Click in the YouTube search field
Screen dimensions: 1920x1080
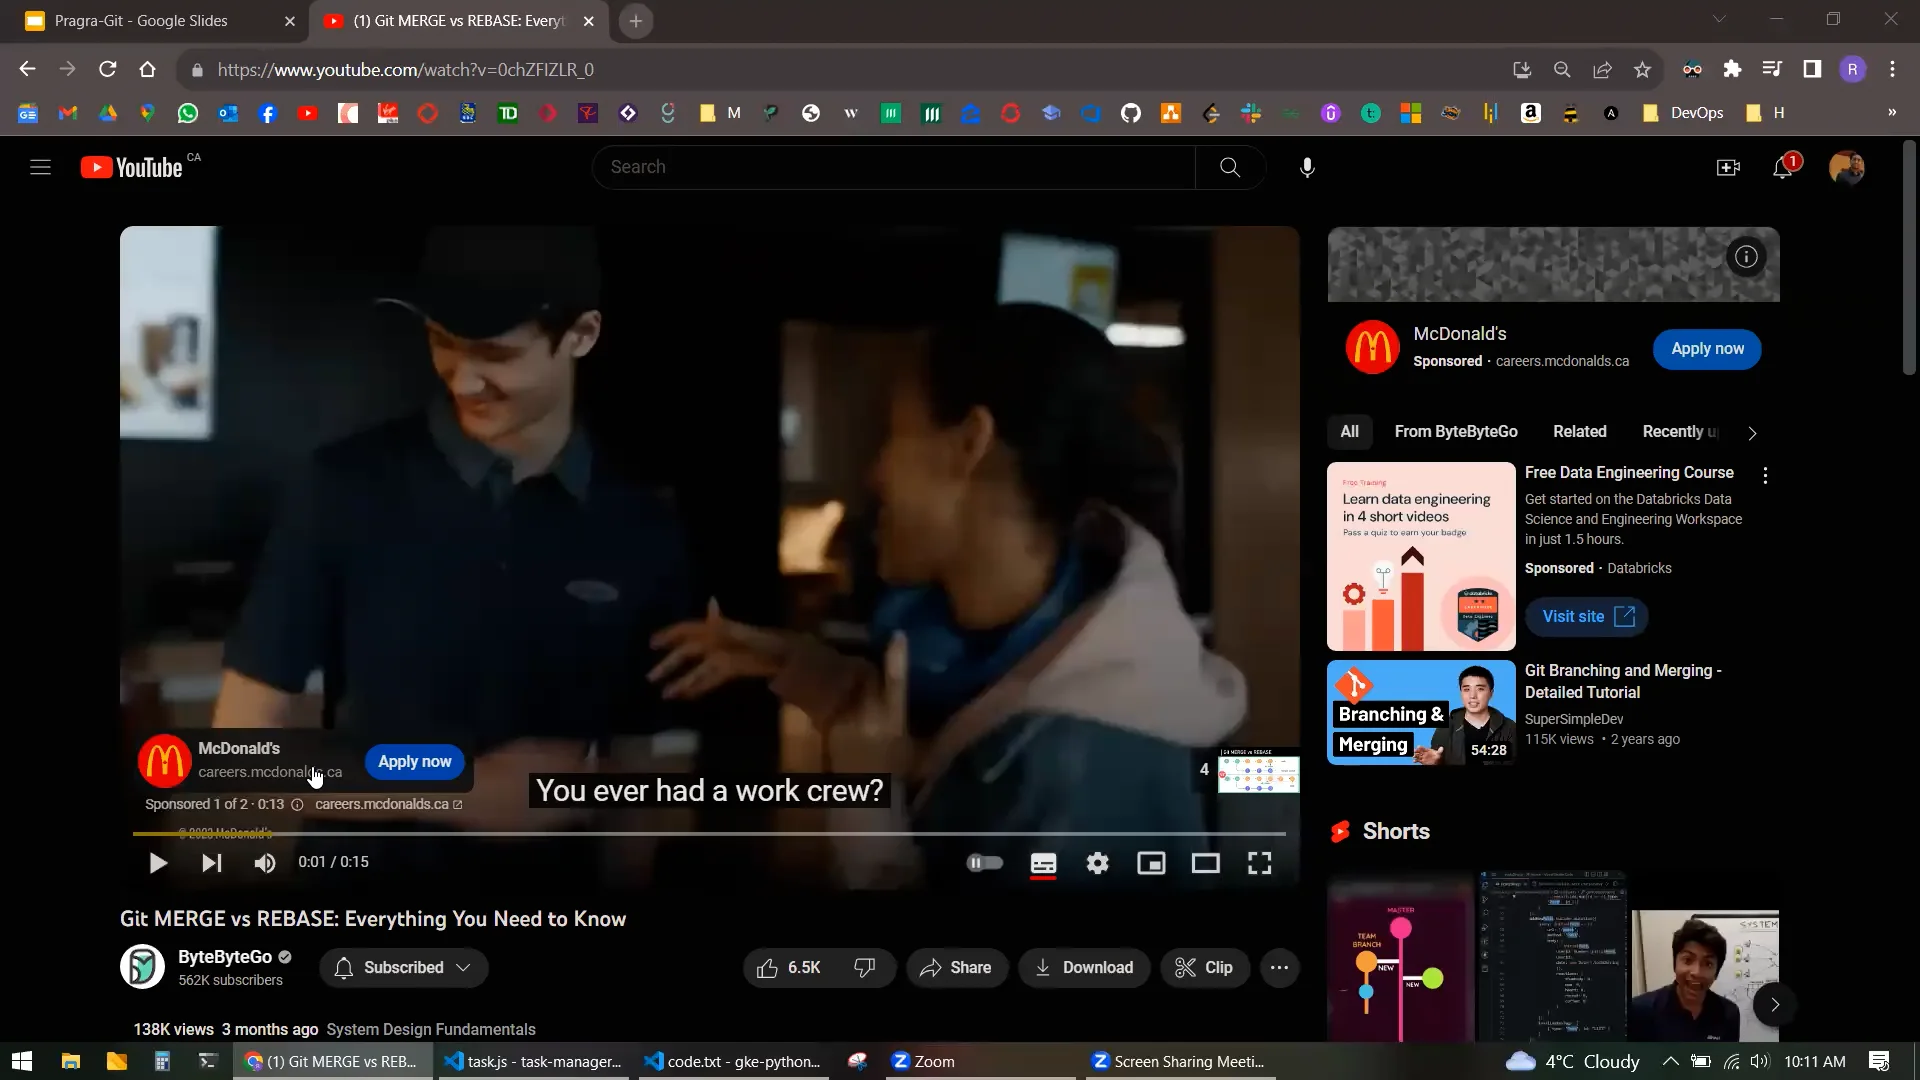point(894,167)
